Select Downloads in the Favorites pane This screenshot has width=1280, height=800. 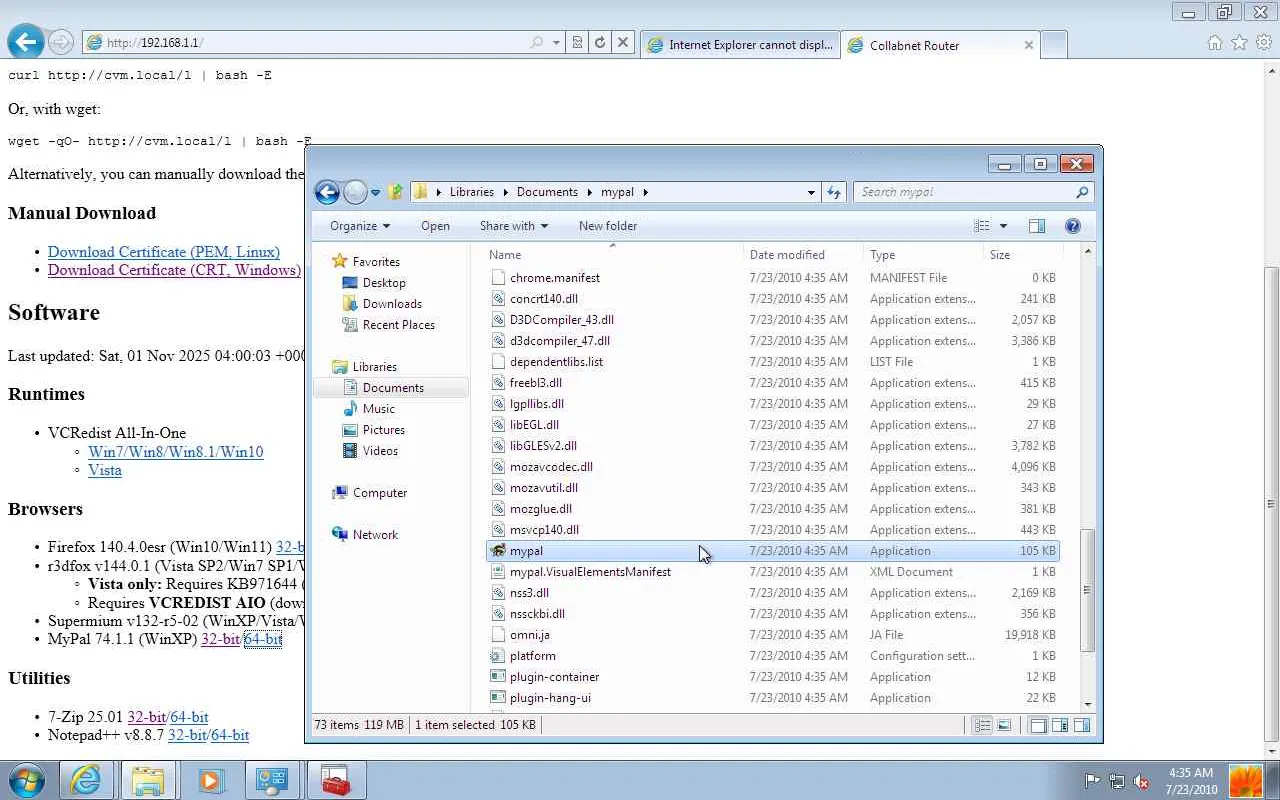coord(392,304)
